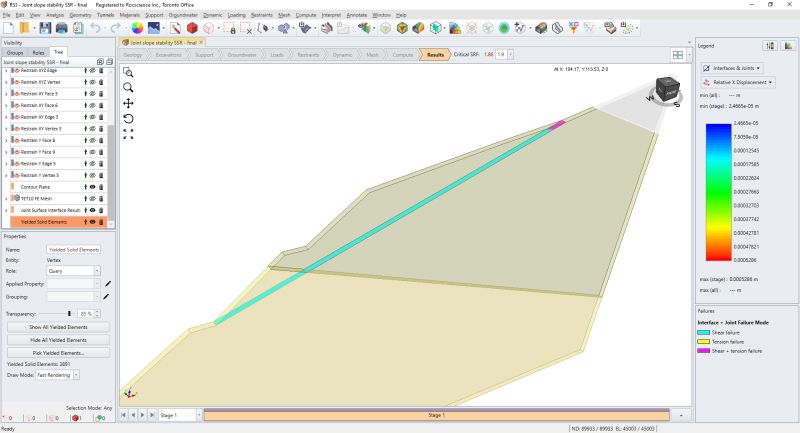Toggle visibility eye for Restrain XYZ Vertex
This screenshot has width=800, height=433.
[x=92, y=82]
